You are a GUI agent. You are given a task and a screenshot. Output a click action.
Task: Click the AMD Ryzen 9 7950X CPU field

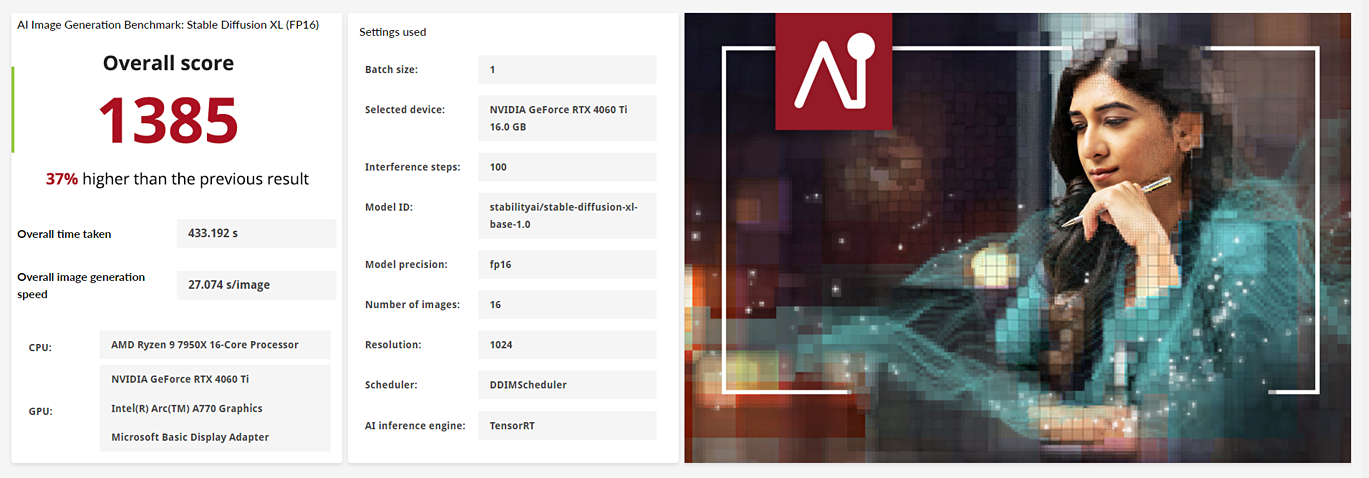tap(215, 345)
